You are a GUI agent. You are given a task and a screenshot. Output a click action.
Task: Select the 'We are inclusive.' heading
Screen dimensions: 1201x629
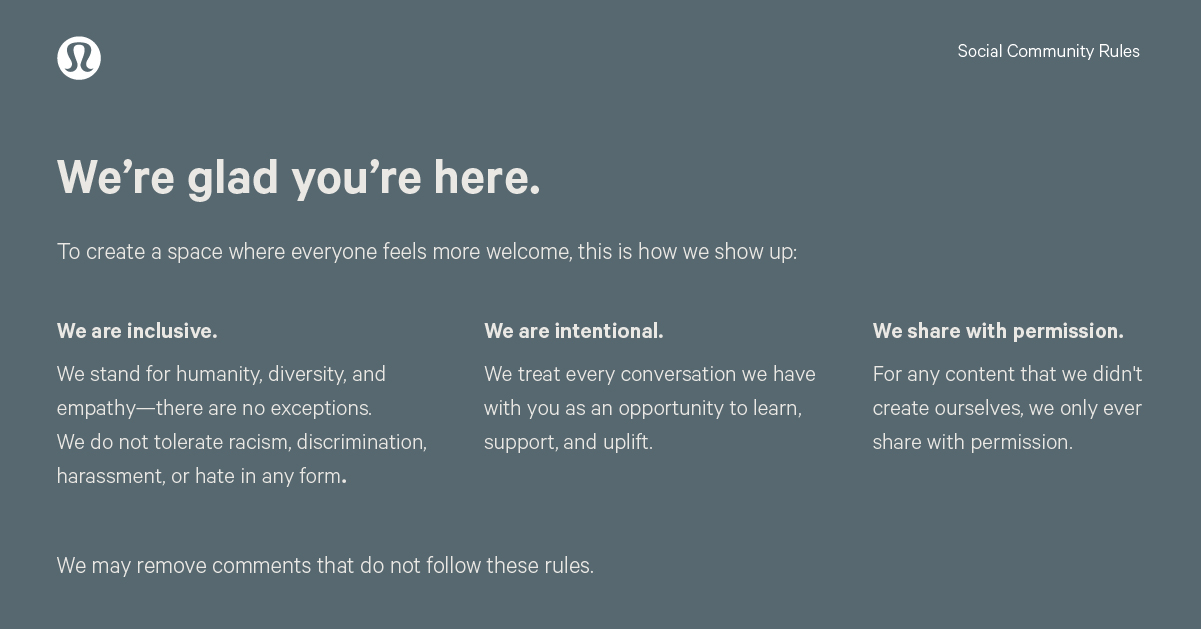(x=137, y=331)
